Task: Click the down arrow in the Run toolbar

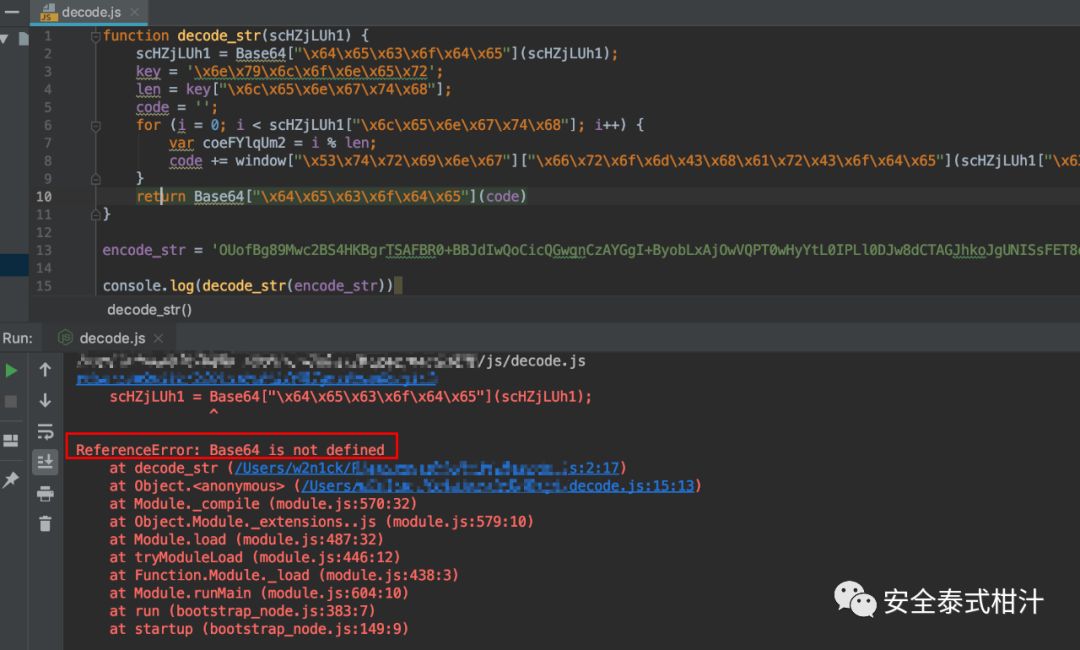Action: click(45, 401)
